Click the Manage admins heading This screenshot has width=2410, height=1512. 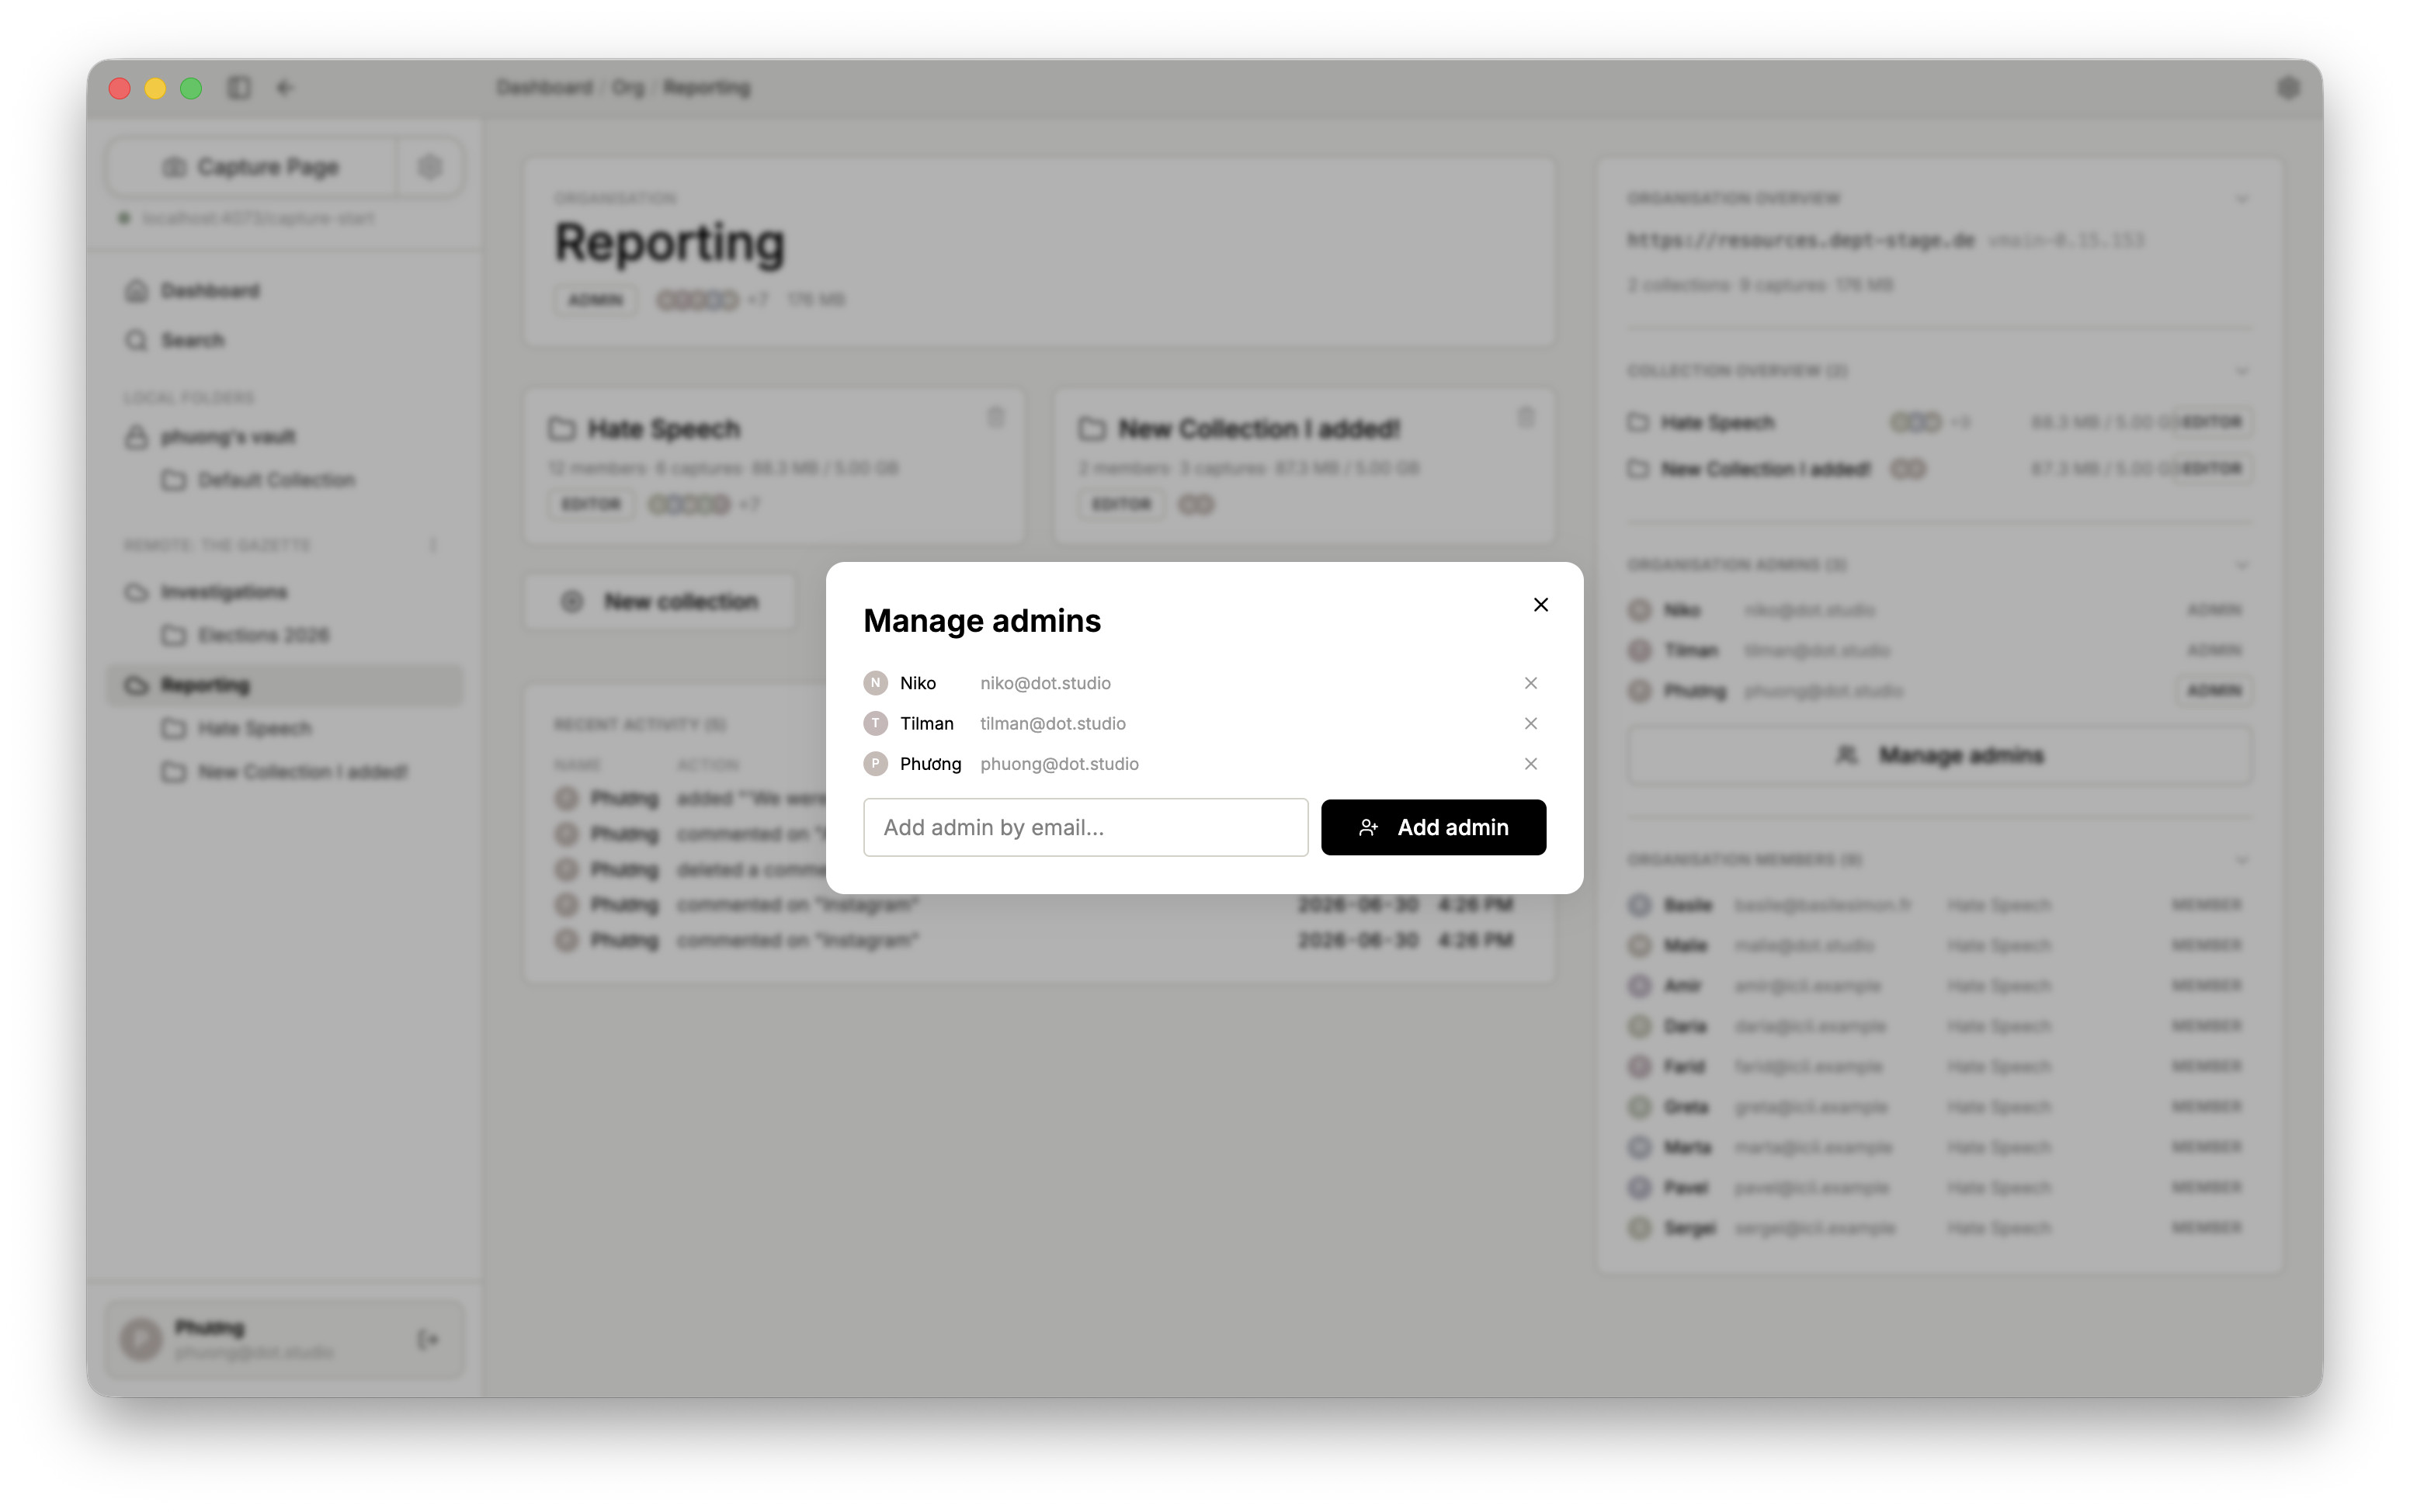982,621
